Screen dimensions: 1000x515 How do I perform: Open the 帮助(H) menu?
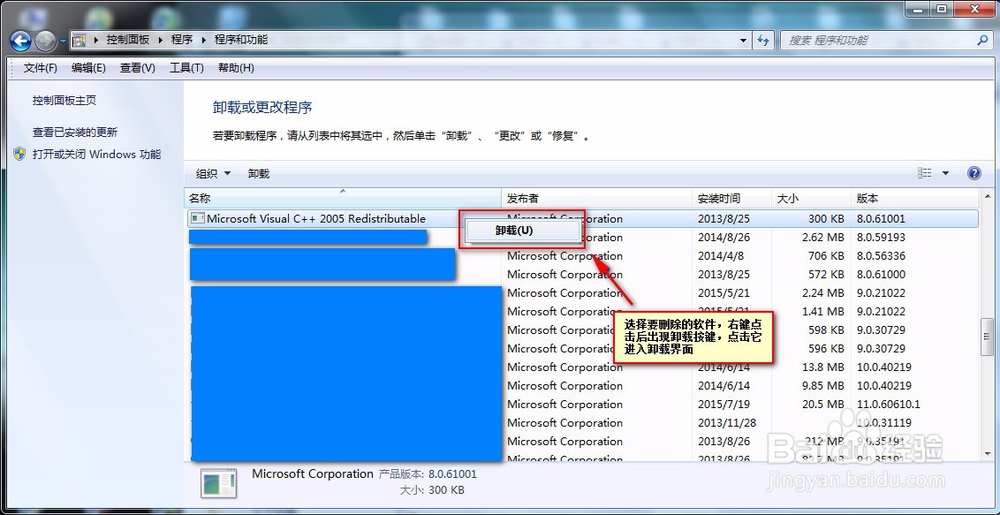pos(236,68)
